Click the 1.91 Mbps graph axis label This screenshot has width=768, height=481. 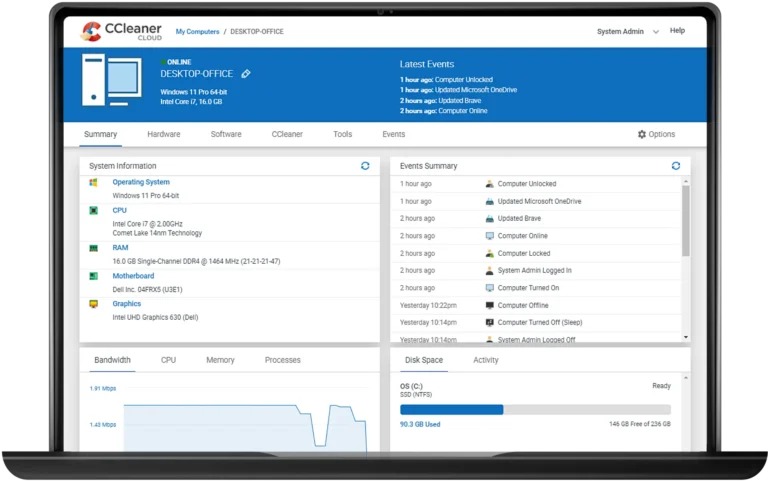[x=103, y=388]
